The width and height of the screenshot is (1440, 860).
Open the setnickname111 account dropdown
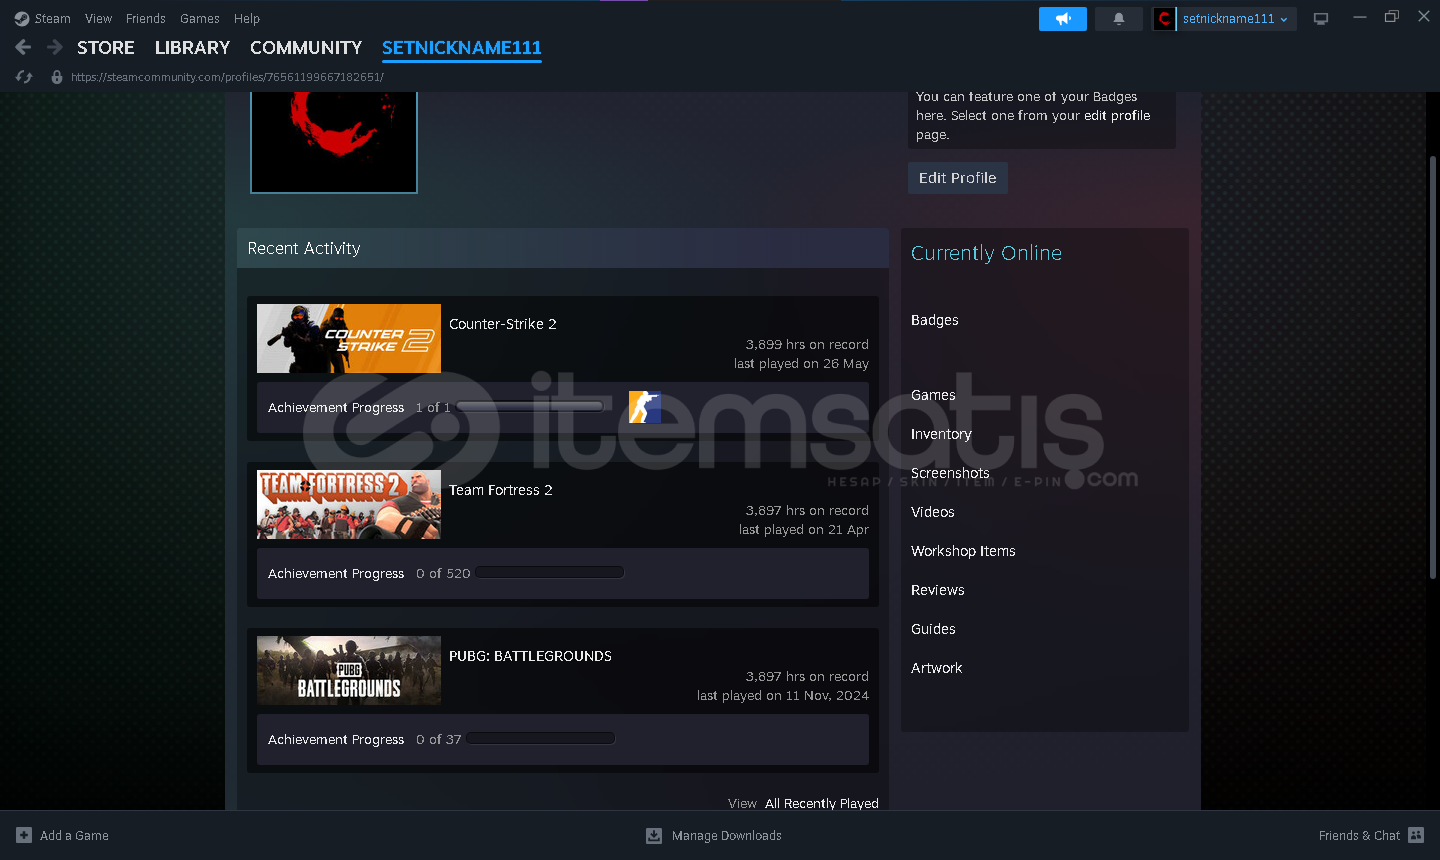1236,19
